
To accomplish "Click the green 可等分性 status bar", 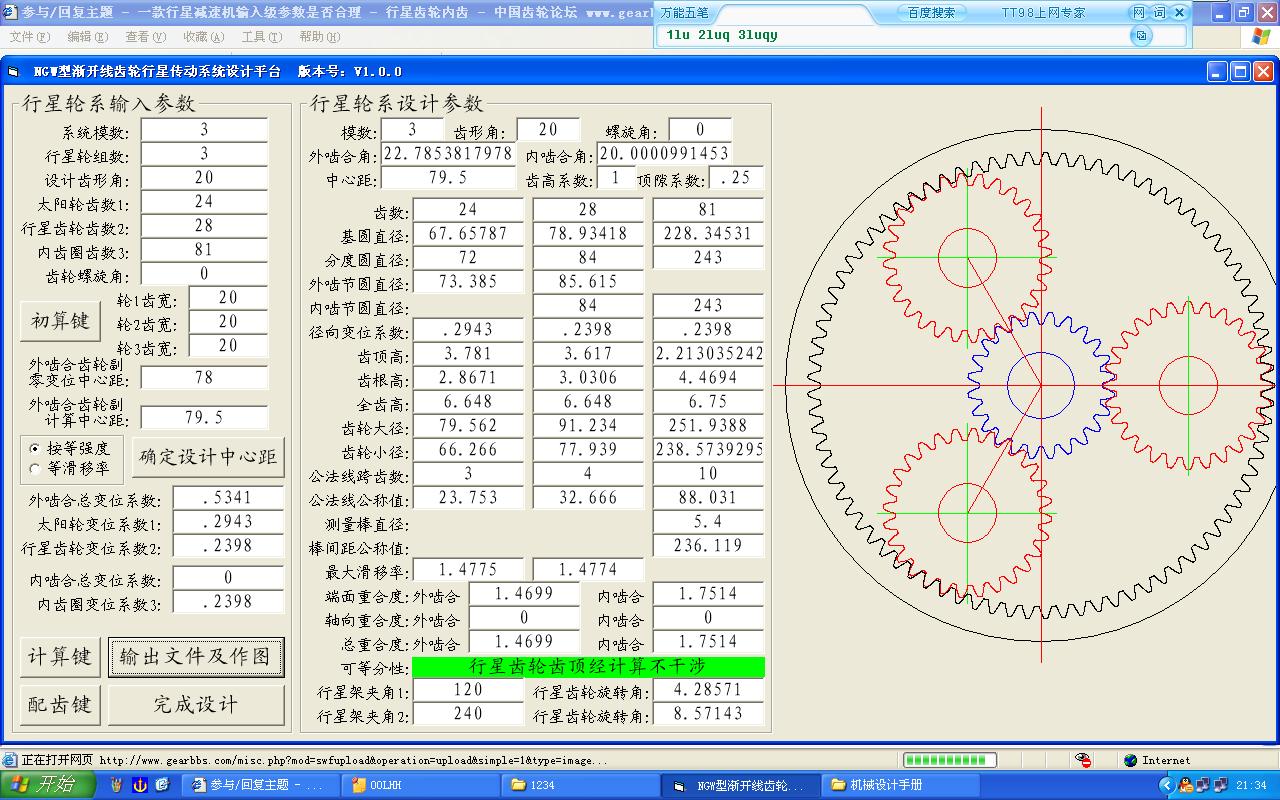I will [588, 667].
